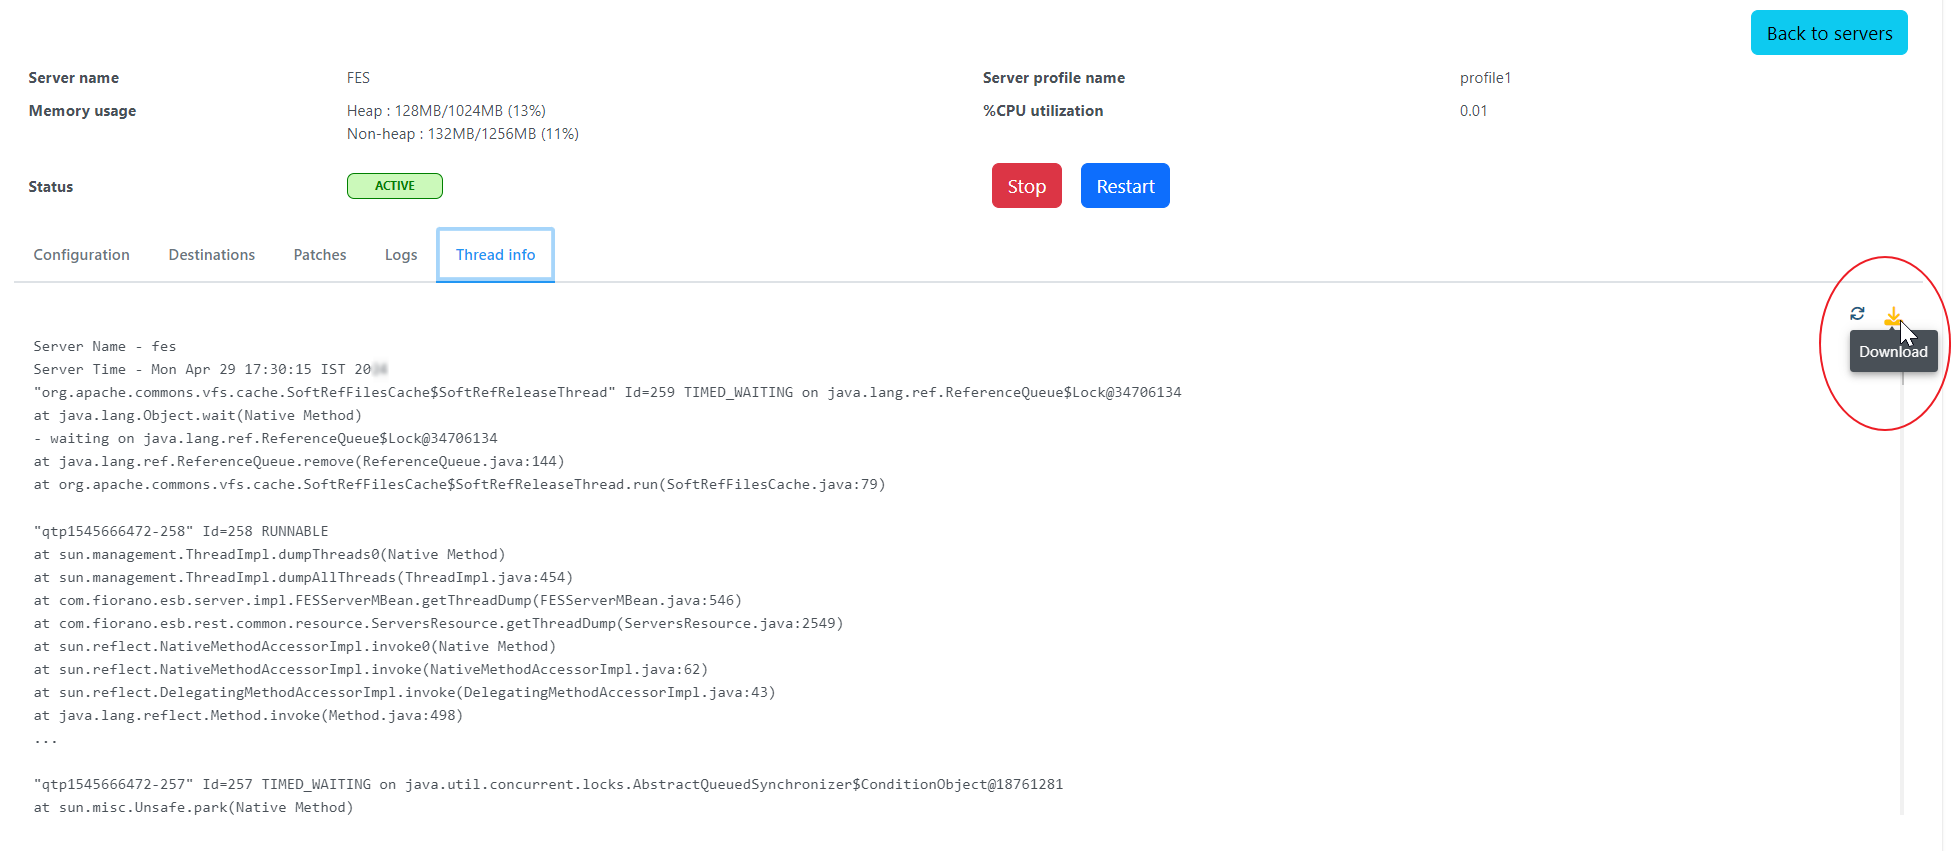Click the qtp1545666472-258 RUNNABLE thread line
The height and width of the screenshot is (851, 1959).
click(181, 531)
